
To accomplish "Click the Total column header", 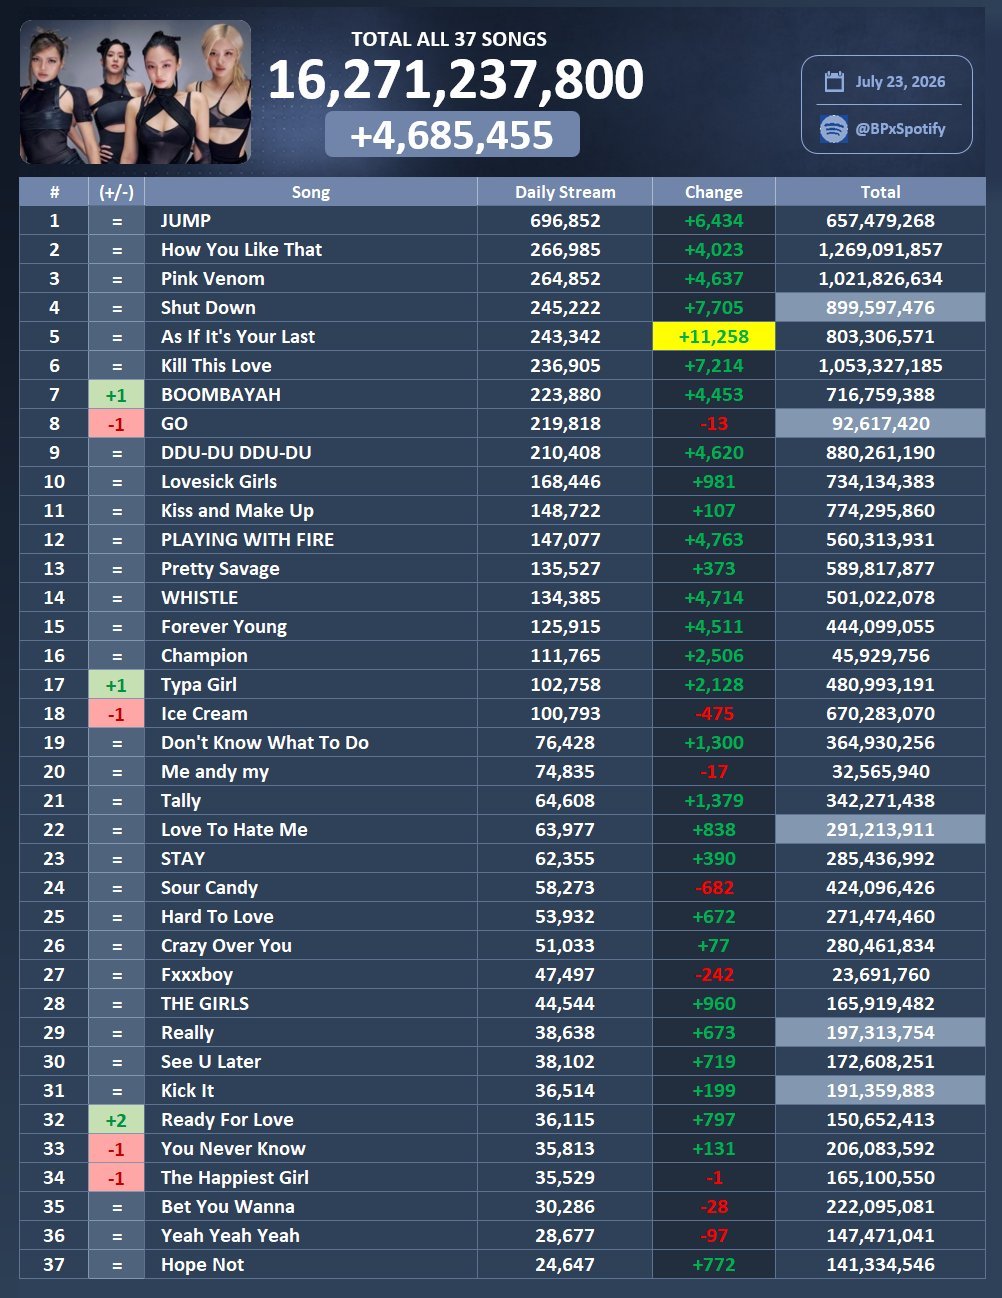I will [x=880, y=192].
